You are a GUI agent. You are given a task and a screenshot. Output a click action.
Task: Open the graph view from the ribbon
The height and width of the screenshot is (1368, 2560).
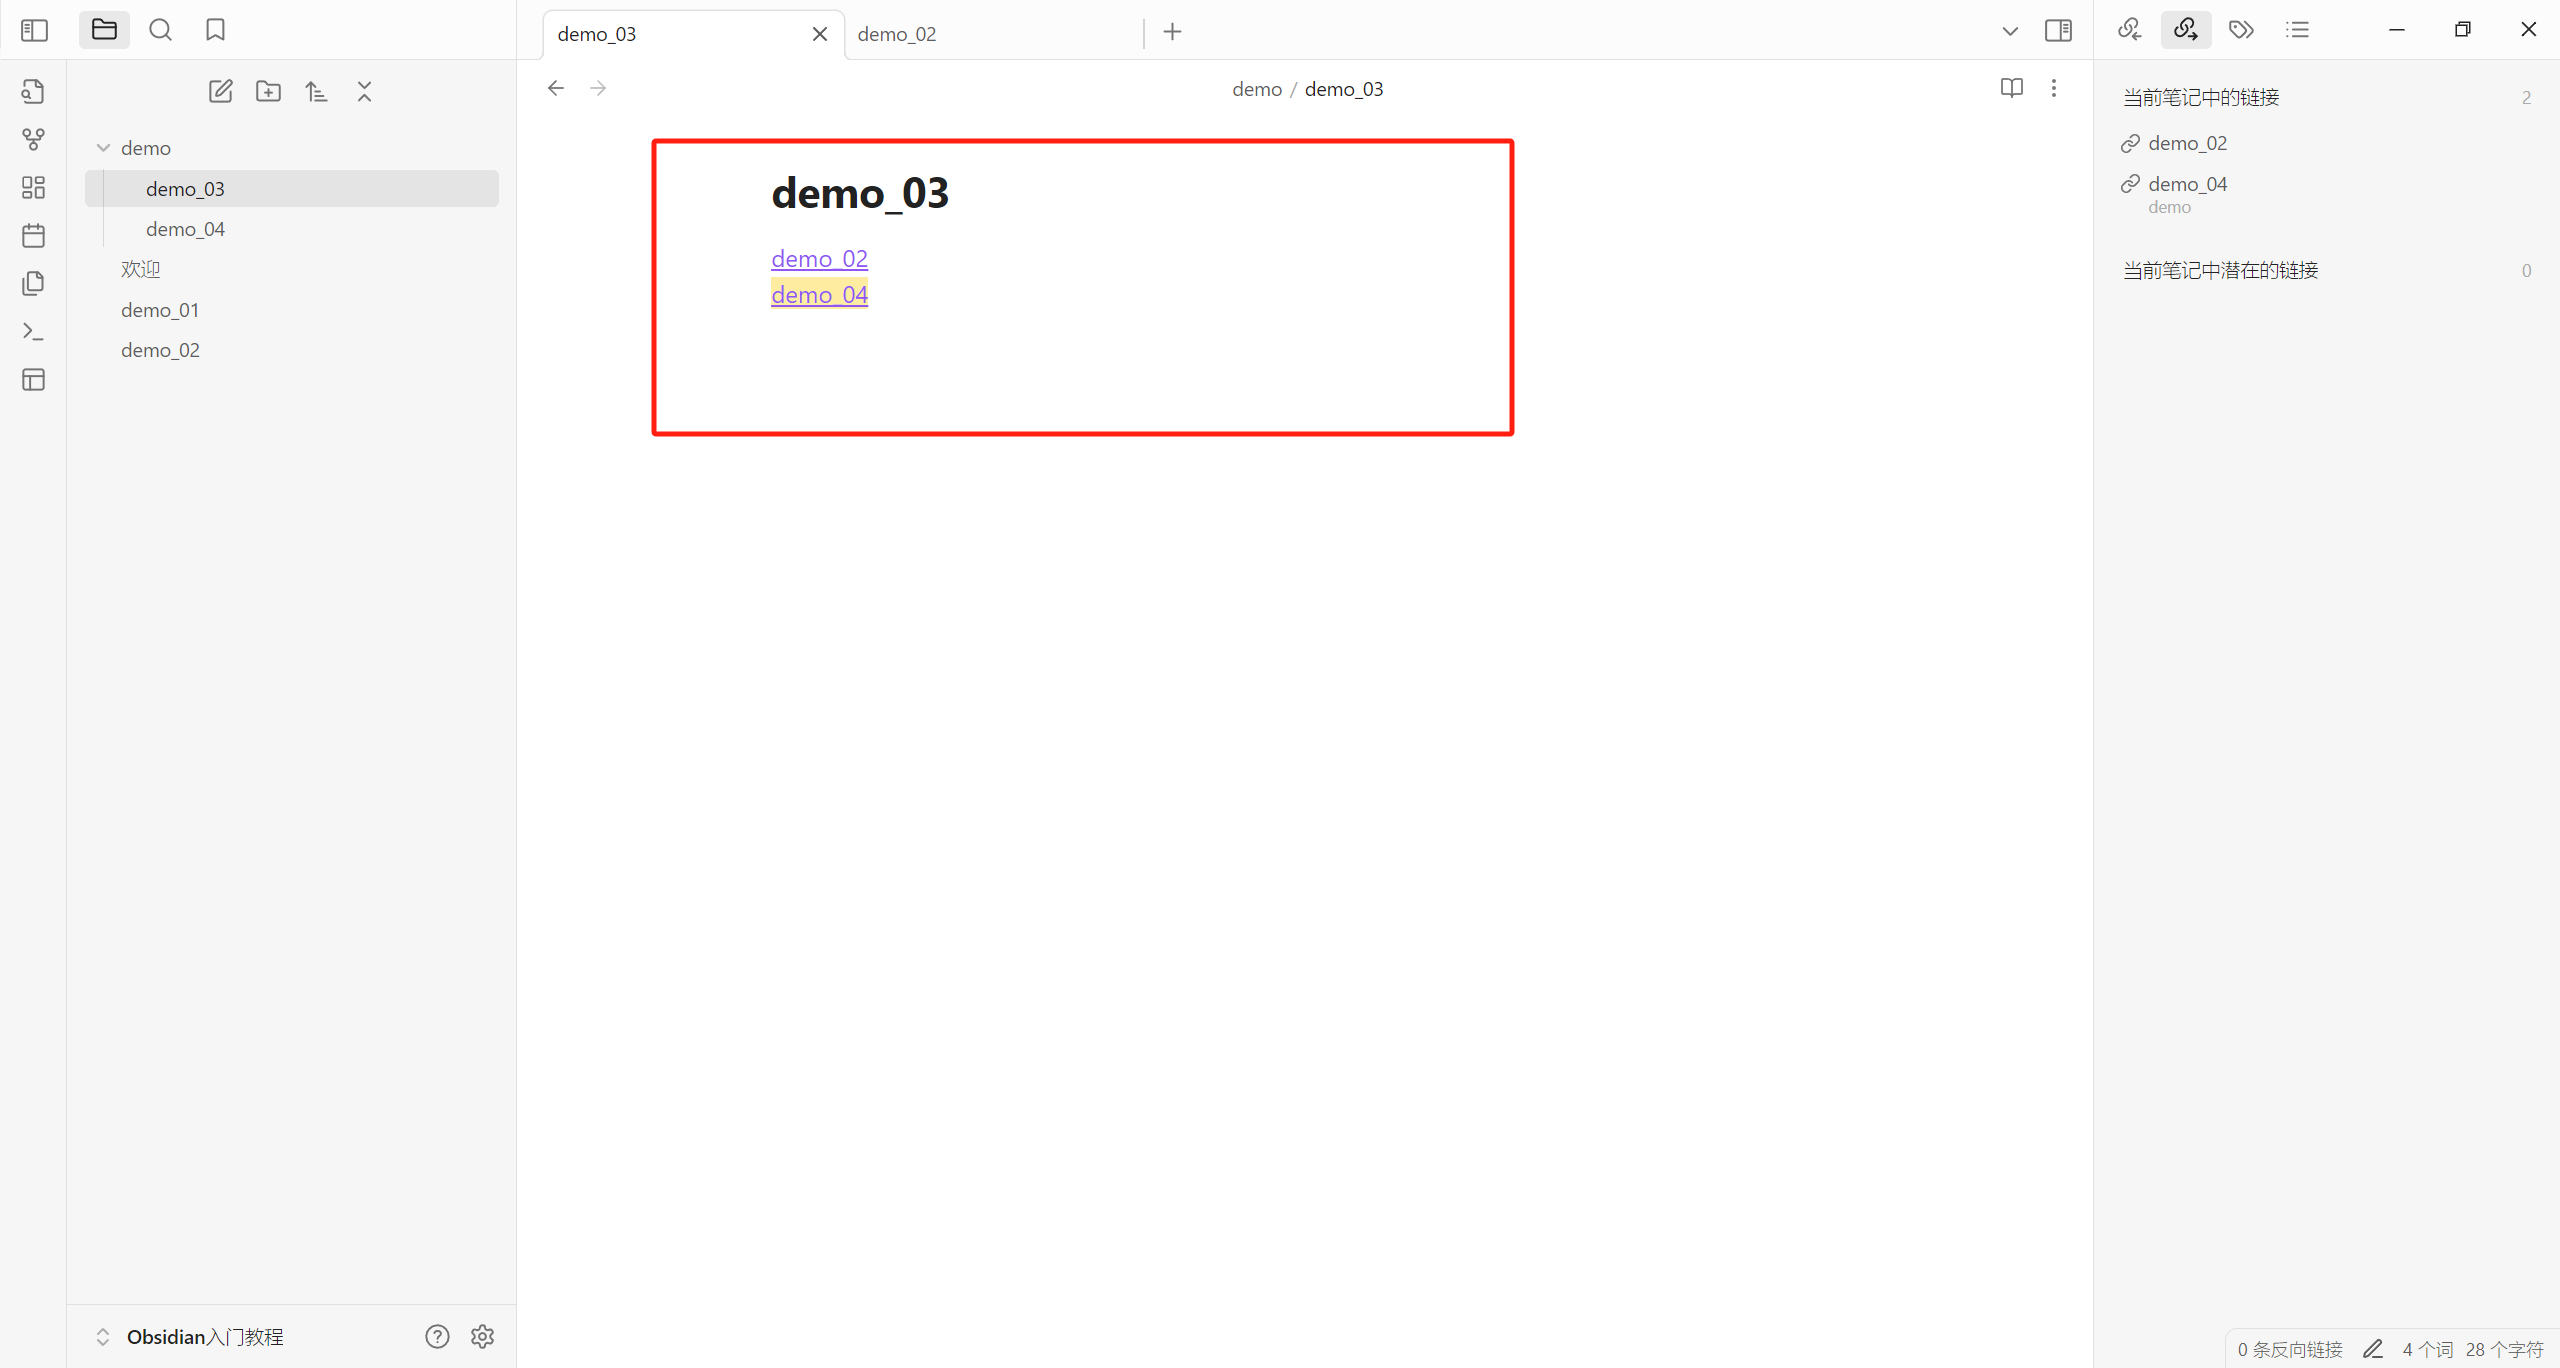click(33, 139)
